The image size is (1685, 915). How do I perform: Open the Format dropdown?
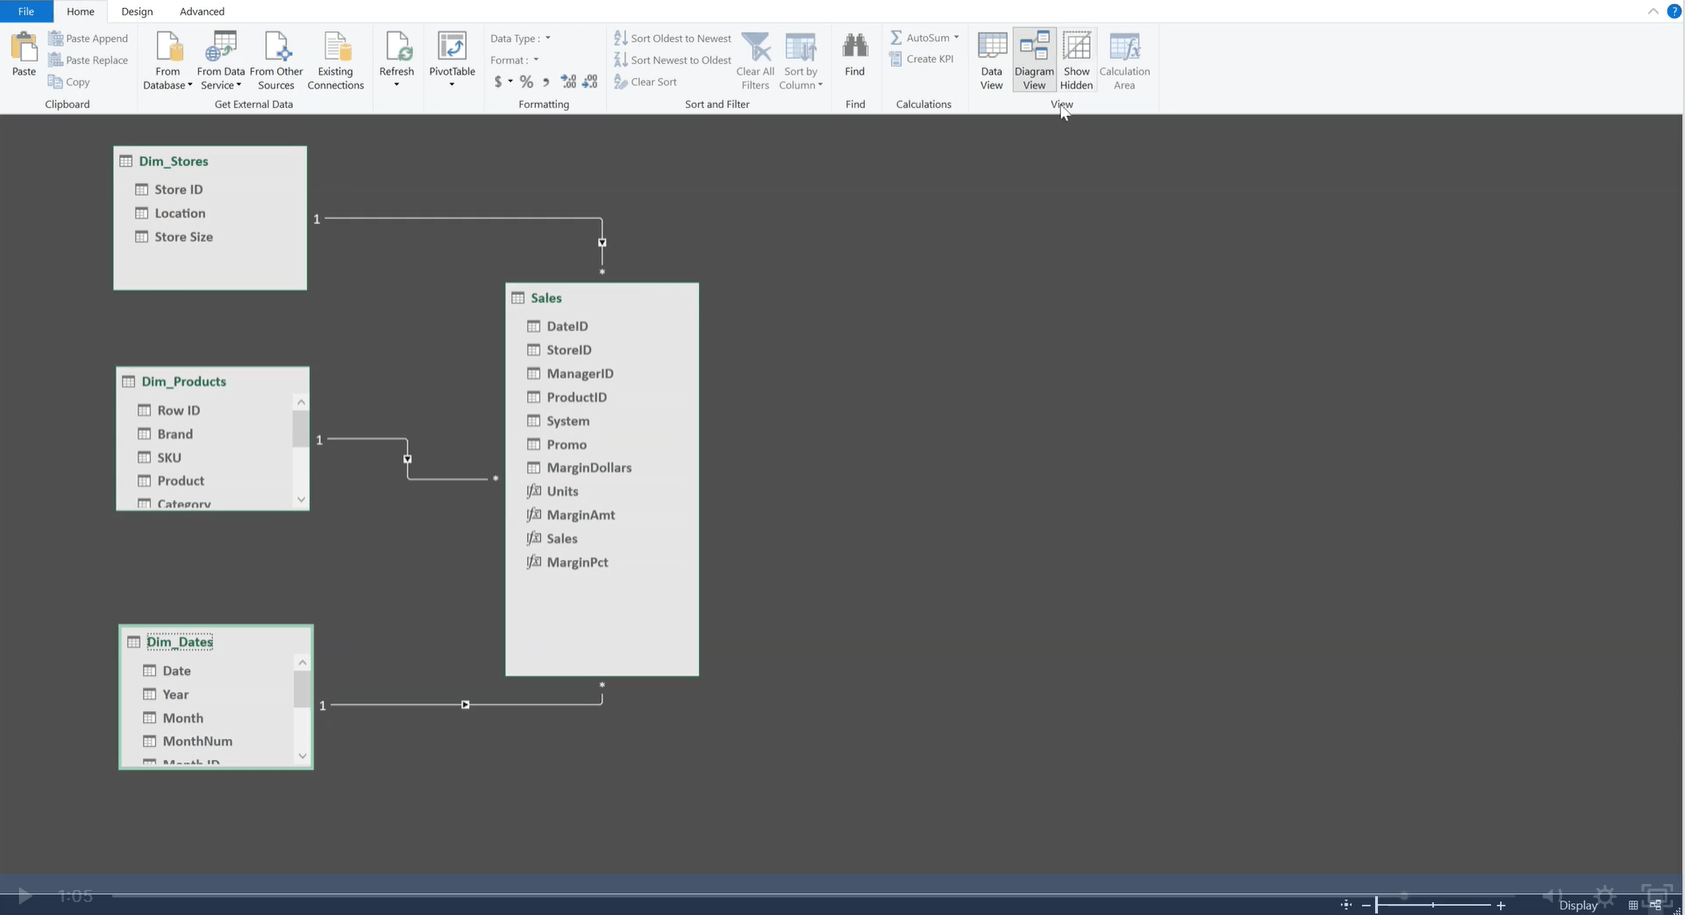[535, 60]
